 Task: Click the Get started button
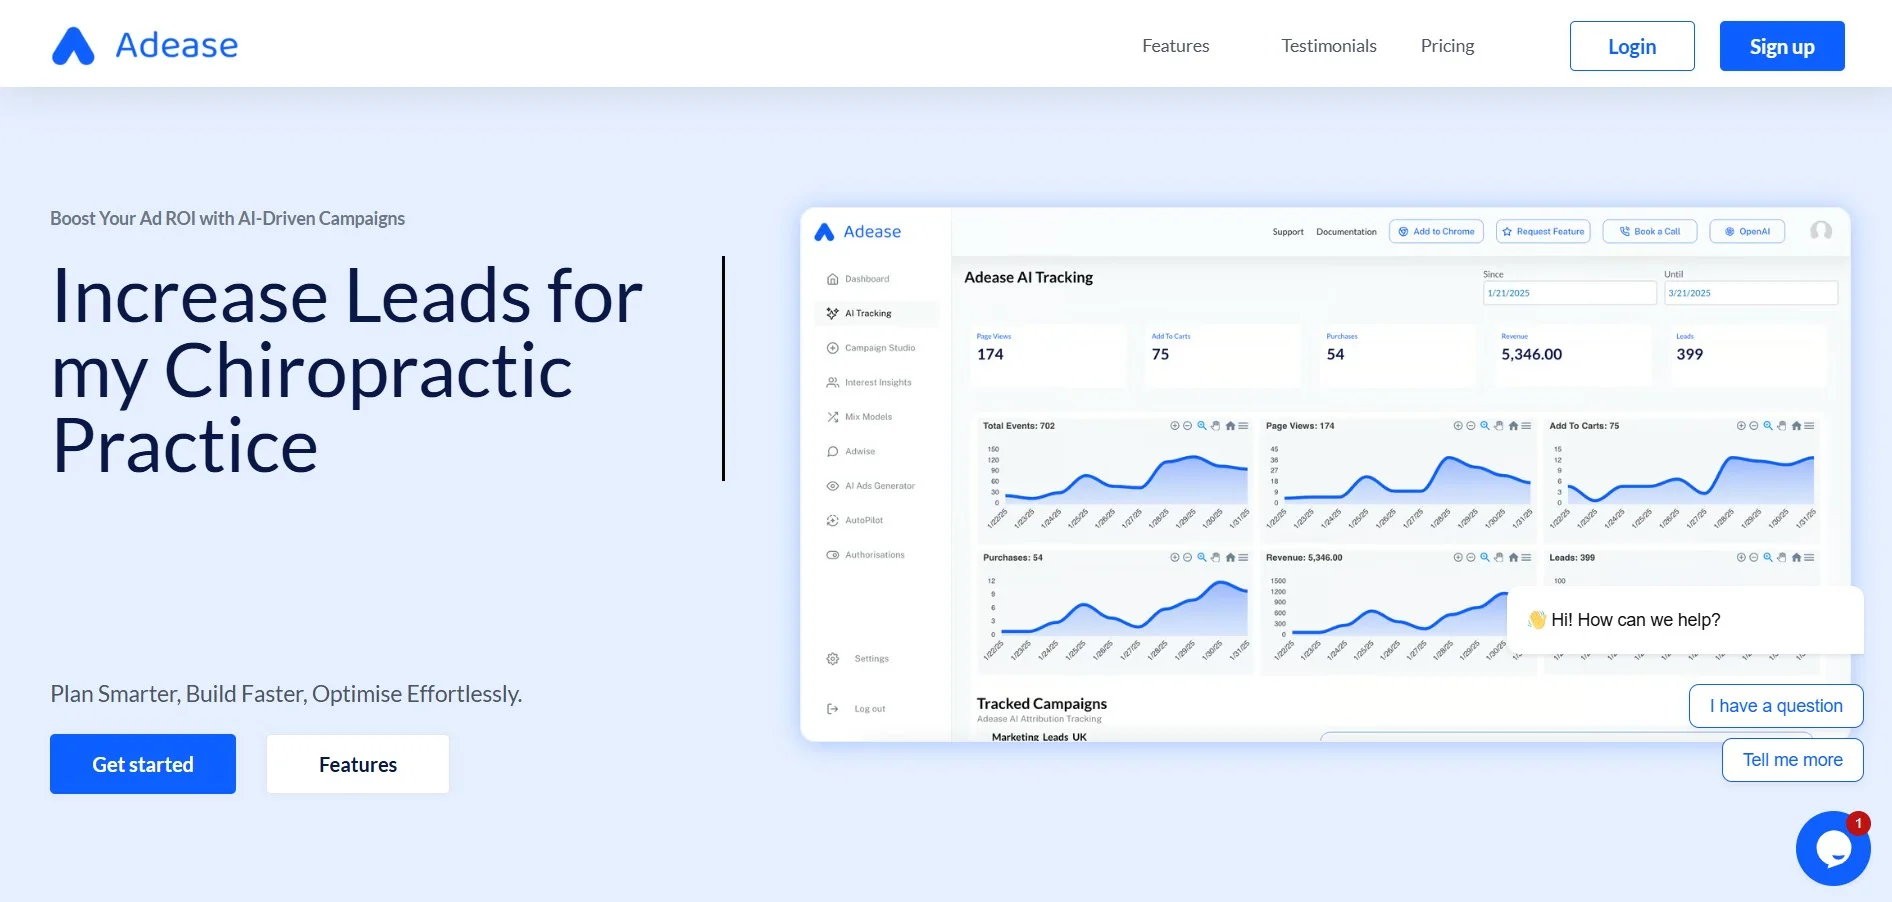pos(143,764)
